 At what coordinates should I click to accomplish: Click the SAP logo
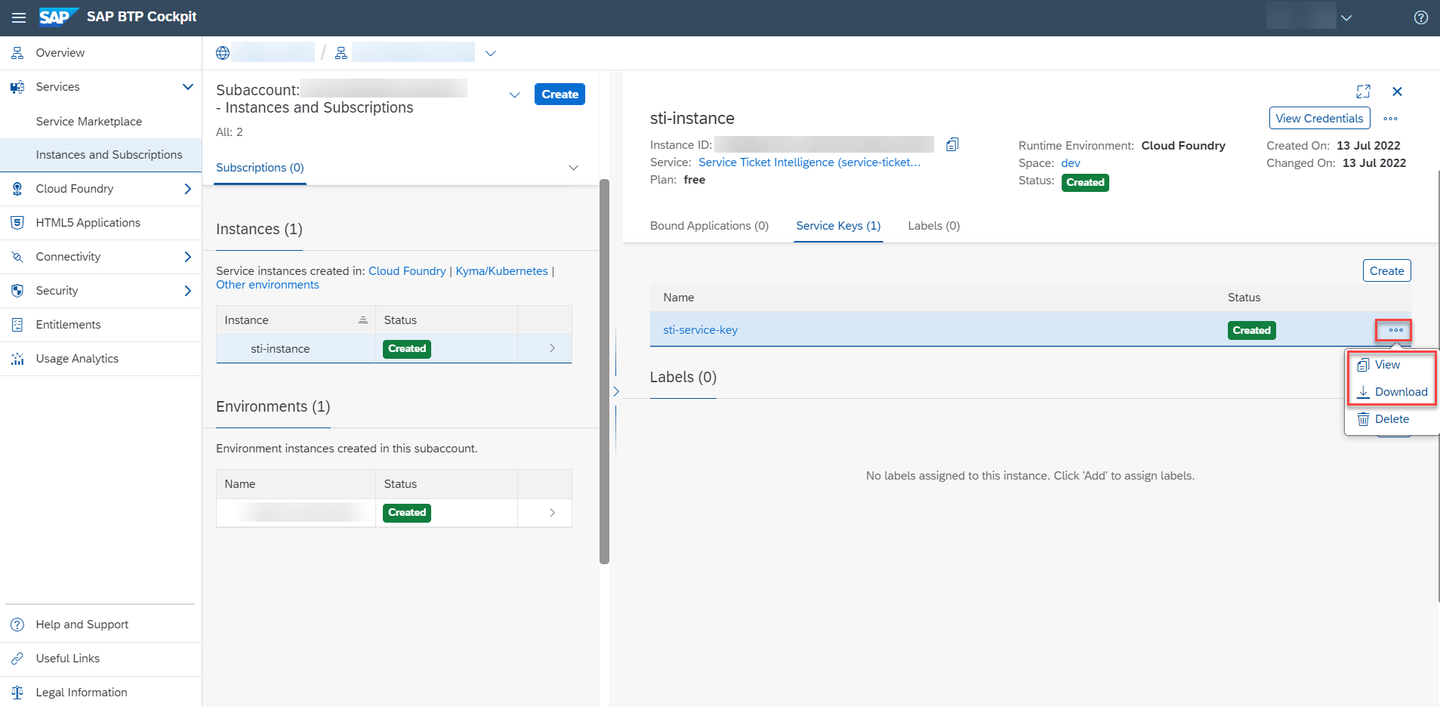point(60,17)
